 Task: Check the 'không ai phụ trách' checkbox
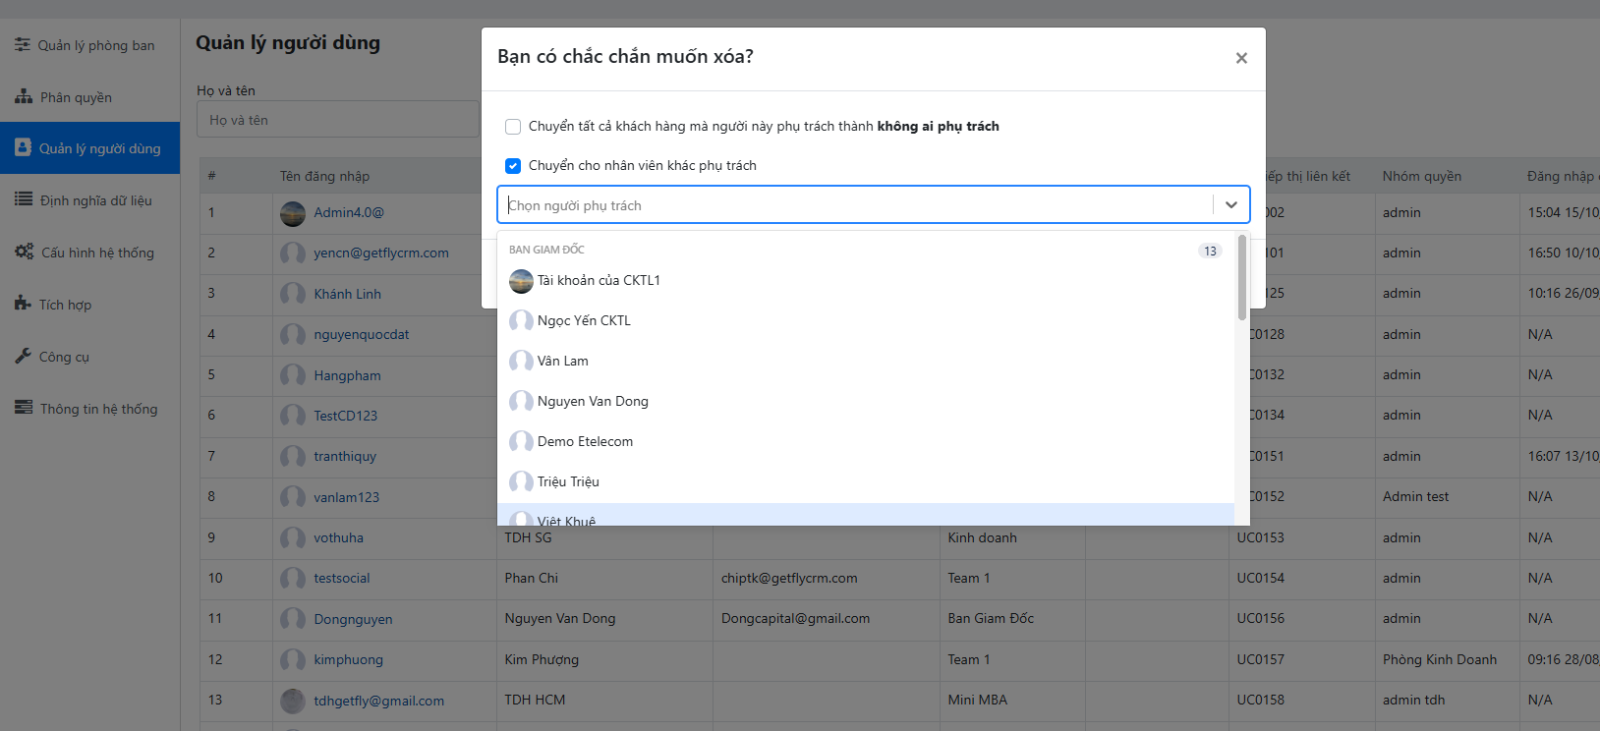[x=513, y=127]
